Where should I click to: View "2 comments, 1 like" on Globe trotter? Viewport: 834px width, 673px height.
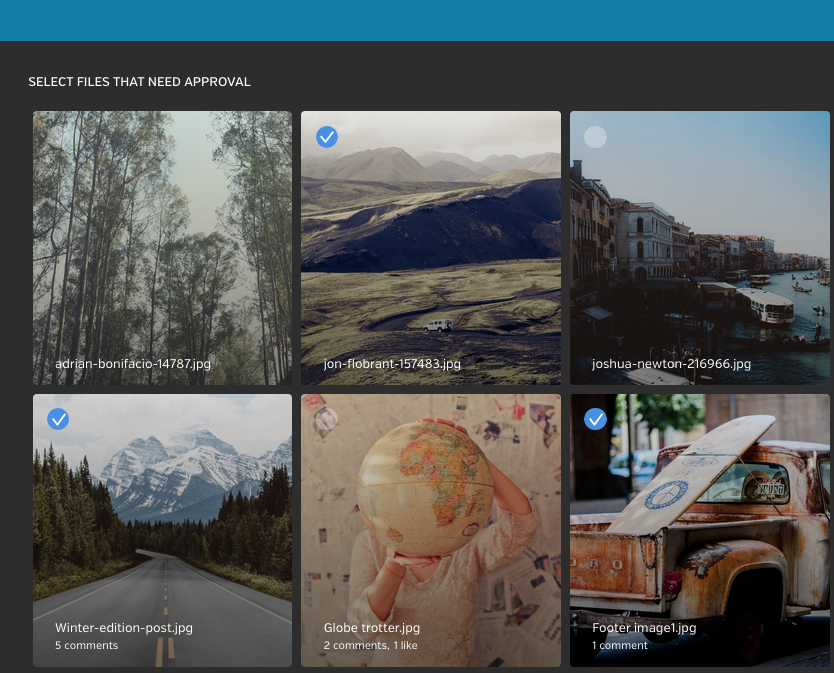(371, 645)
